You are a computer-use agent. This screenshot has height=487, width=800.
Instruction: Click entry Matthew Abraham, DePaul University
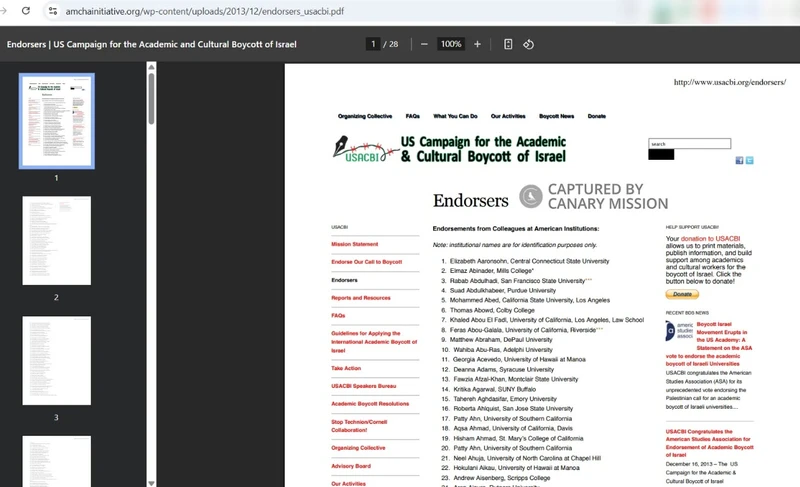pyautogui.click(x=501, y=340)
